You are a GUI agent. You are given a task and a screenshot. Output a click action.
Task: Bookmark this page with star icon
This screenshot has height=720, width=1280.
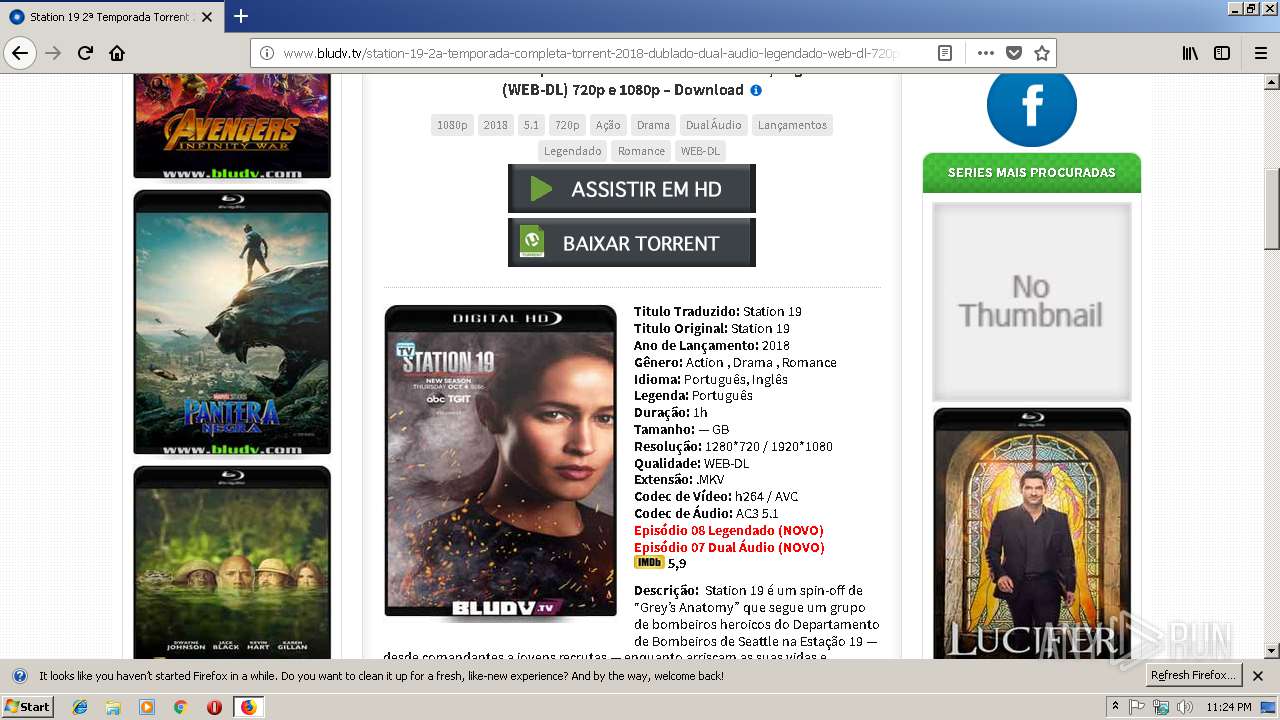(x=1042, y=53)
